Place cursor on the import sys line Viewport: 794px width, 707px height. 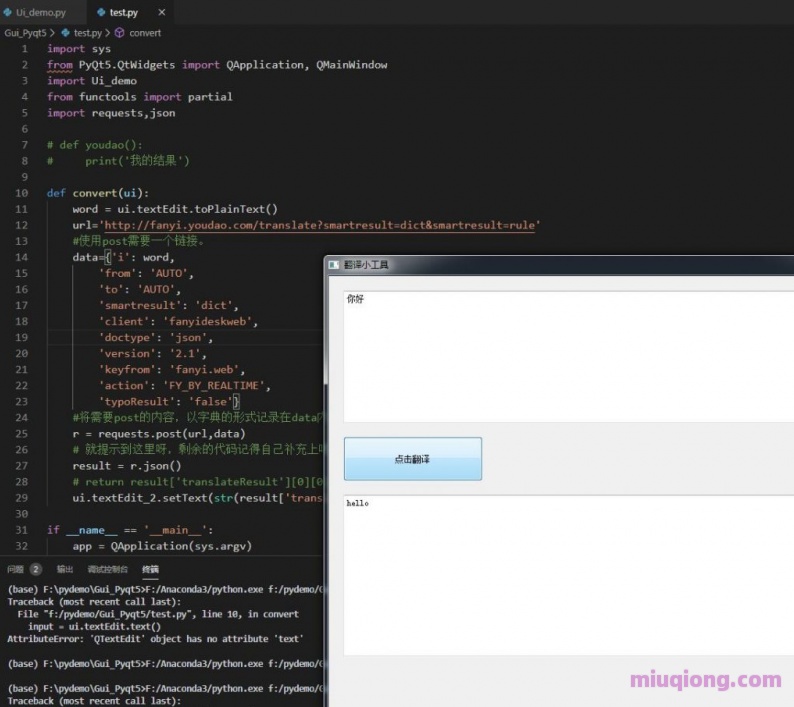(79, 49)
